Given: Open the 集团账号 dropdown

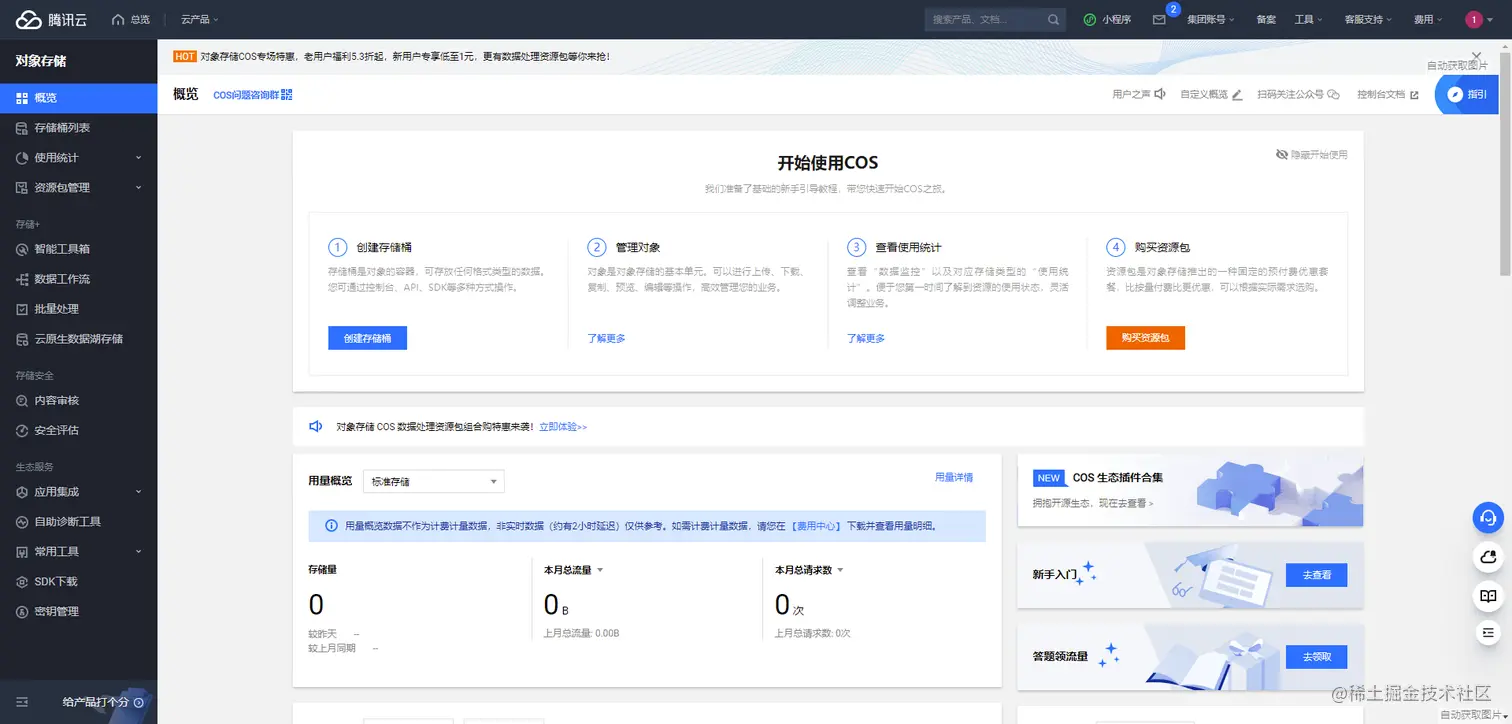Looking at the screenshot, I should point(1210,19).
